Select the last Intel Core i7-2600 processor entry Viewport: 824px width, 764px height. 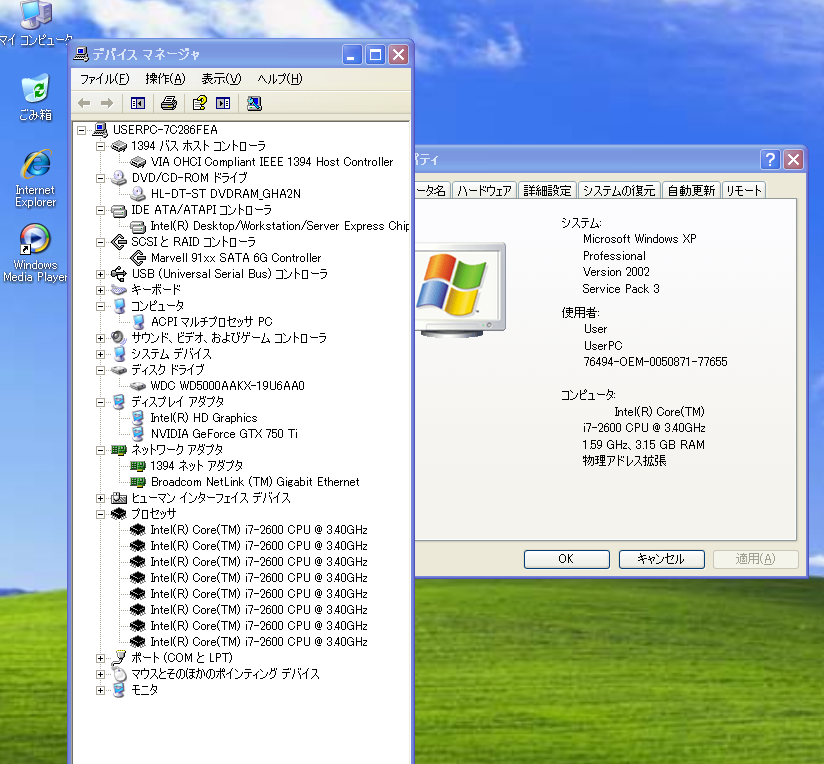259,642
